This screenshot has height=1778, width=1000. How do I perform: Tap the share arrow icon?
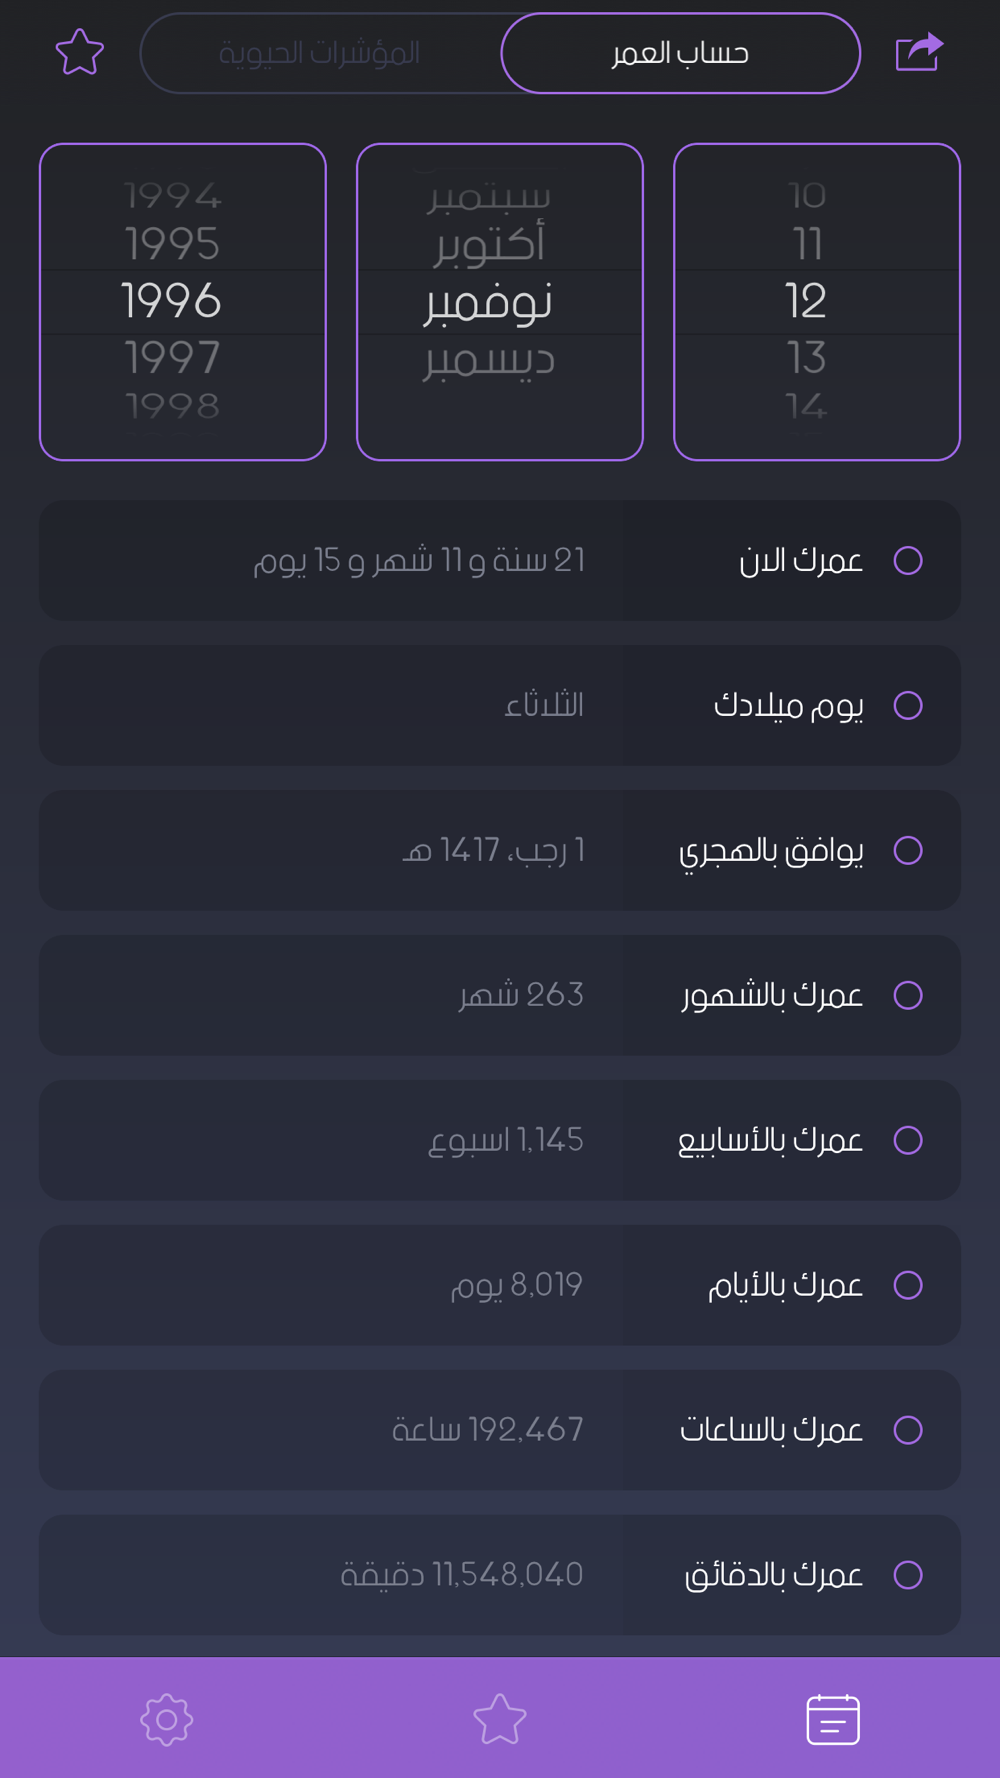[x=919, y=52]
